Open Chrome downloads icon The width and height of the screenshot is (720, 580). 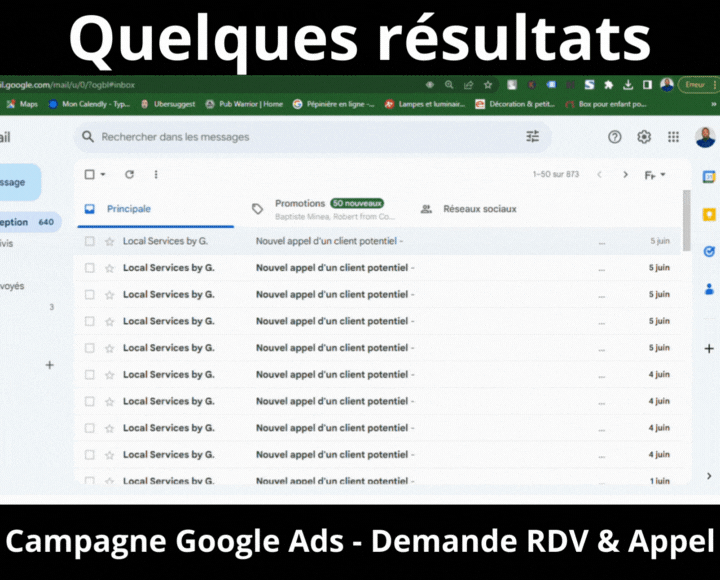[x=628, y=85]
